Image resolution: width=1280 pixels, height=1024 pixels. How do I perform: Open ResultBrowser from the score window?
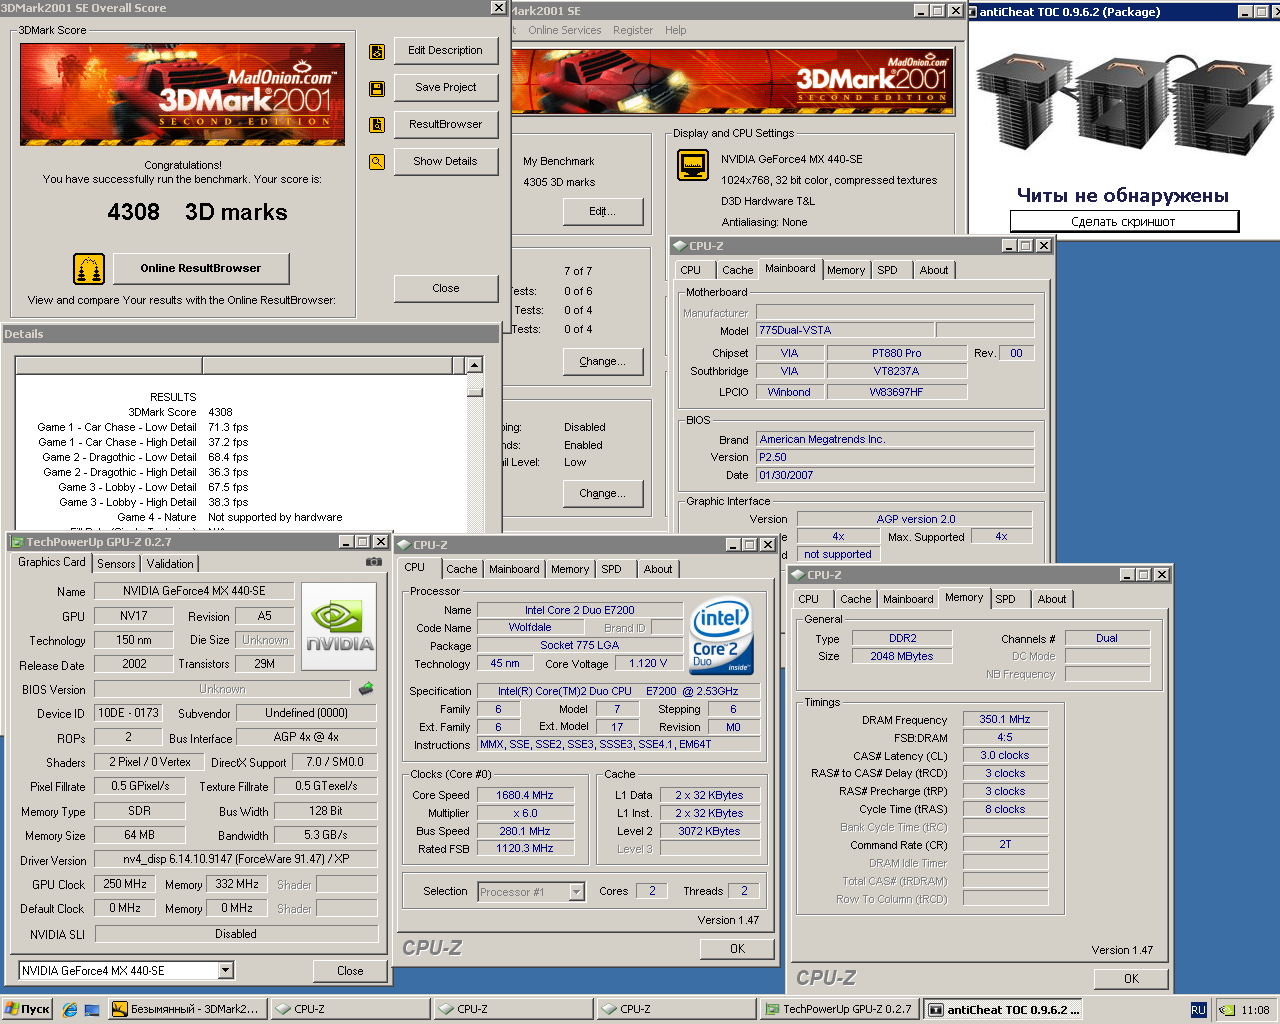[x=445, y=125]
